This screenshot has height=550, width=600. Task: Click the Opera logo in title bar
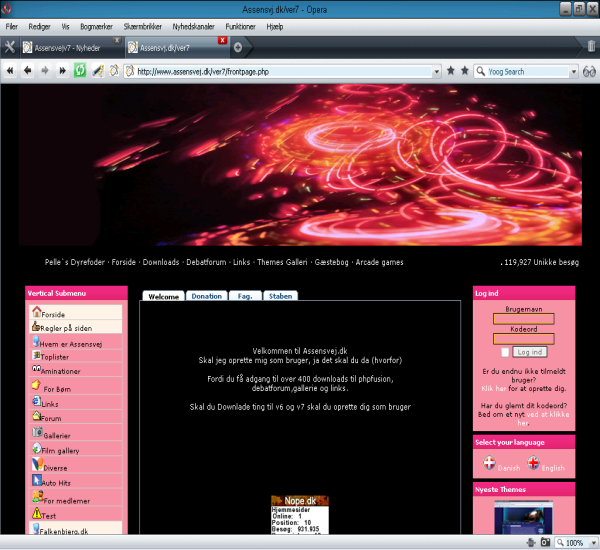(6, 8)
